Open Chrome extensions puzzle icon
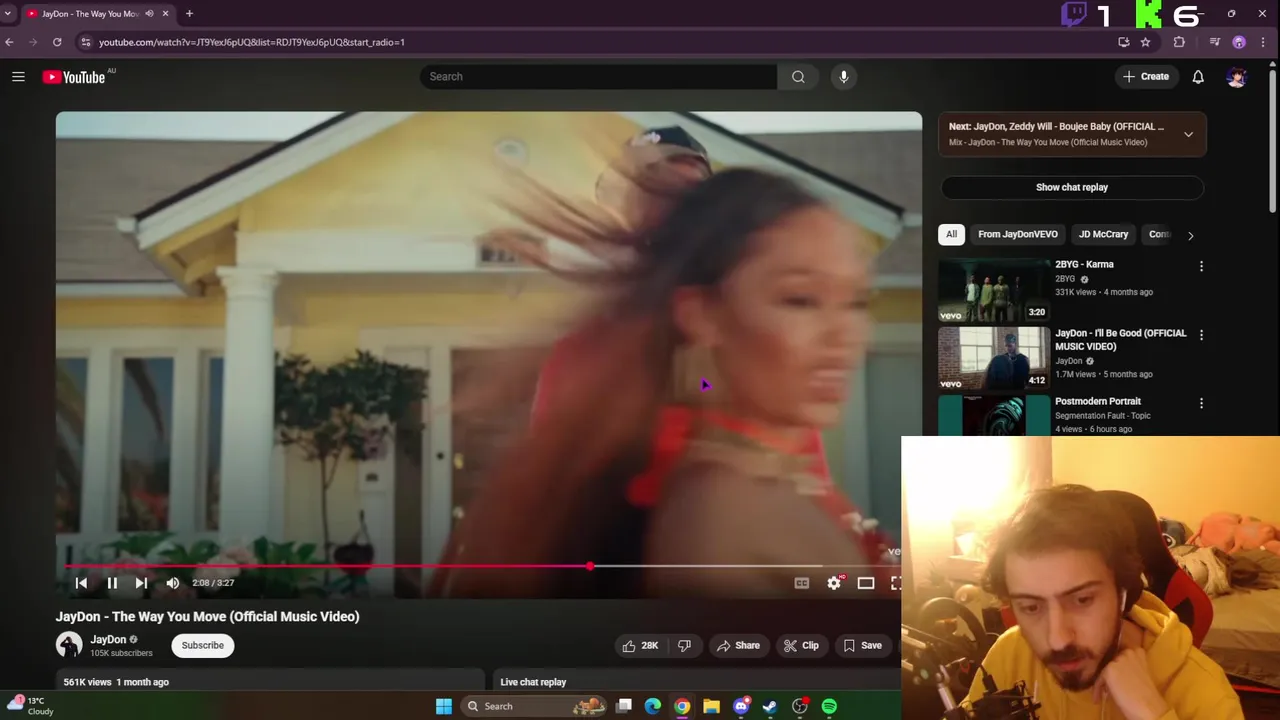Screen dimensions: 1280x720 tap(1179, 42)
